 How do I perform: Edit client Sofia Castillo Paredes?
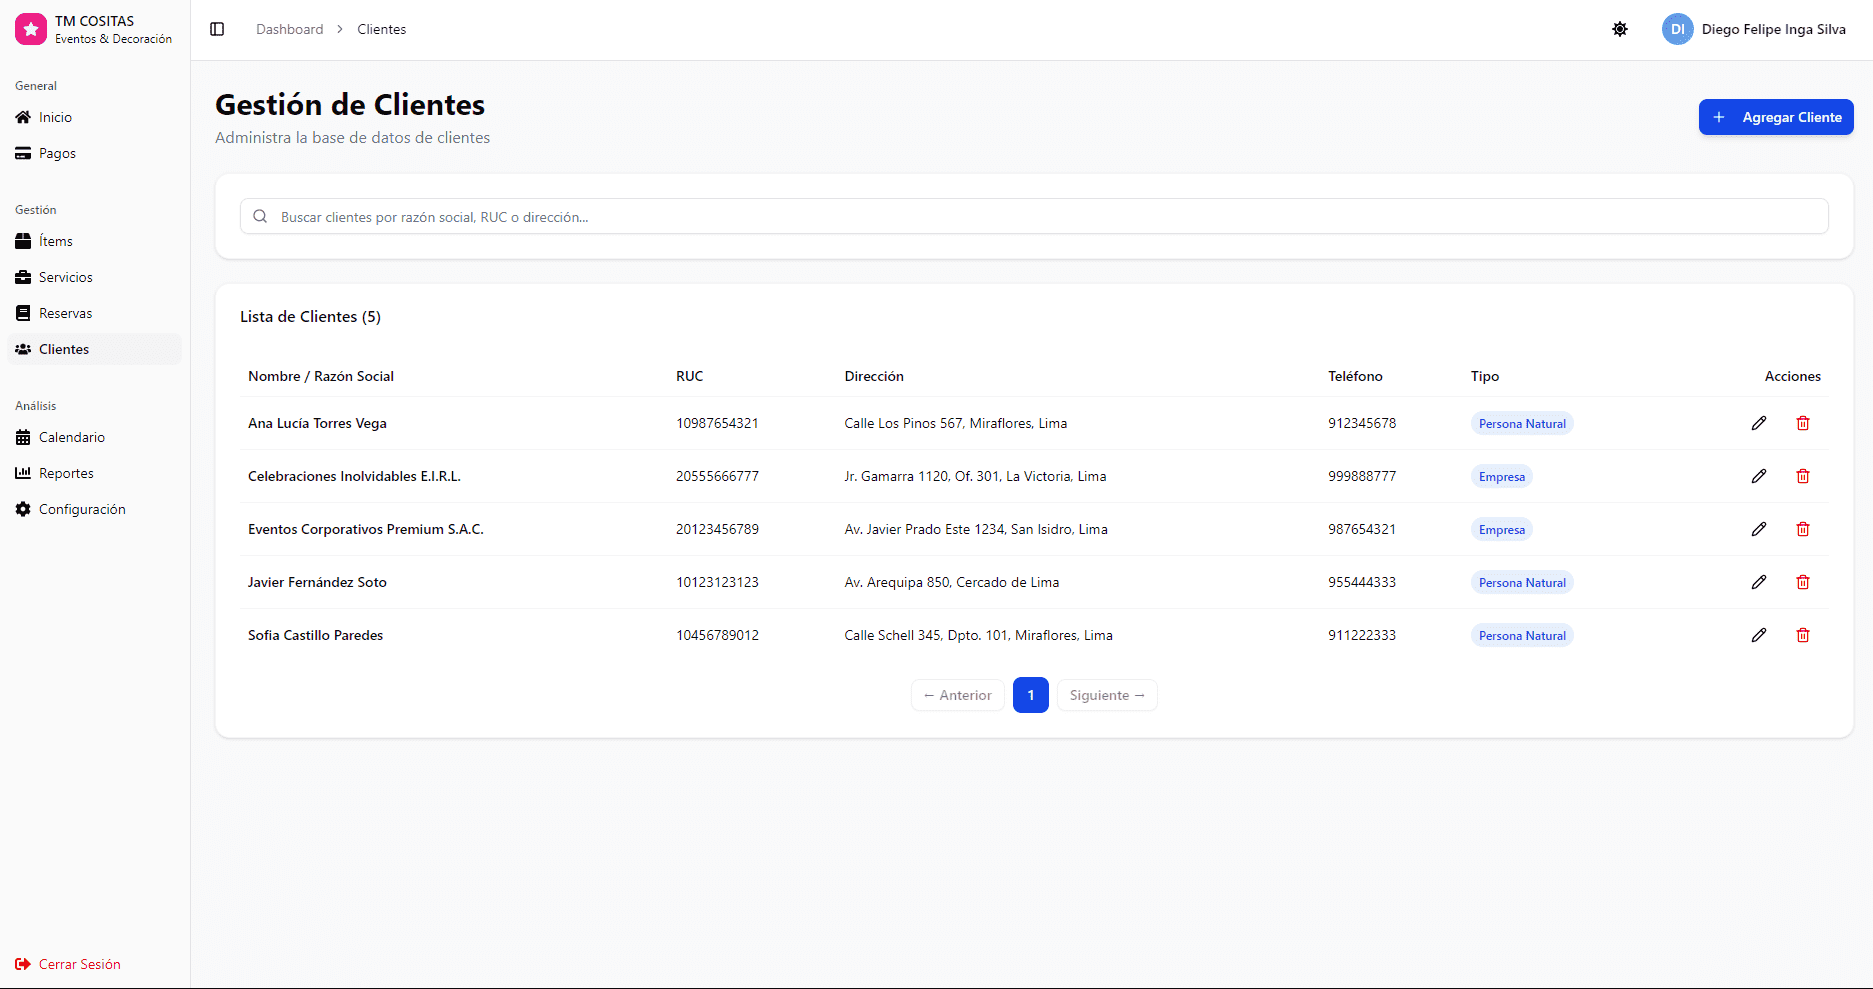1759,635
